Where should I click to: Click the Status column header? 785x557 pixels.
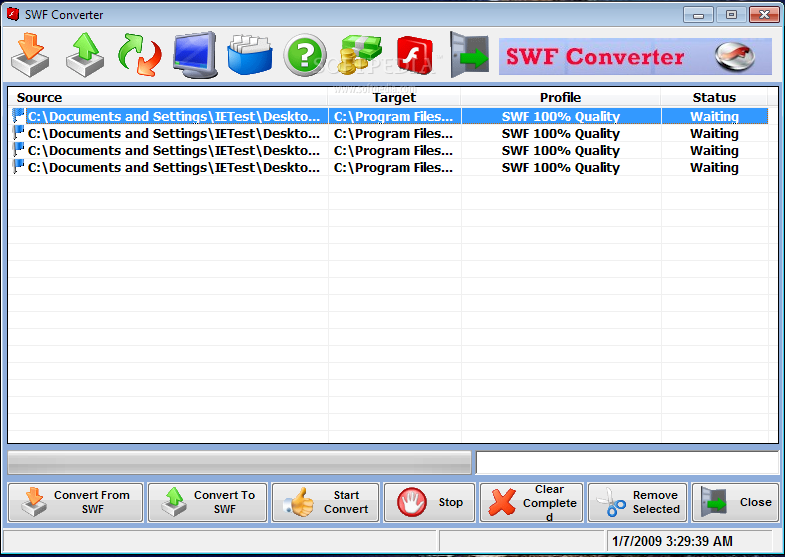[x=714, y=98]
